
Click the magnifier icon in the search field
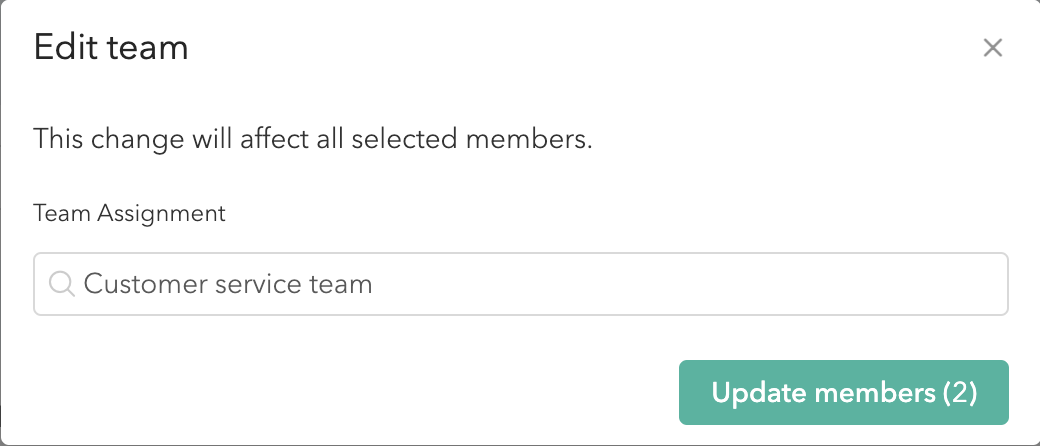click(x=62, y=285)
